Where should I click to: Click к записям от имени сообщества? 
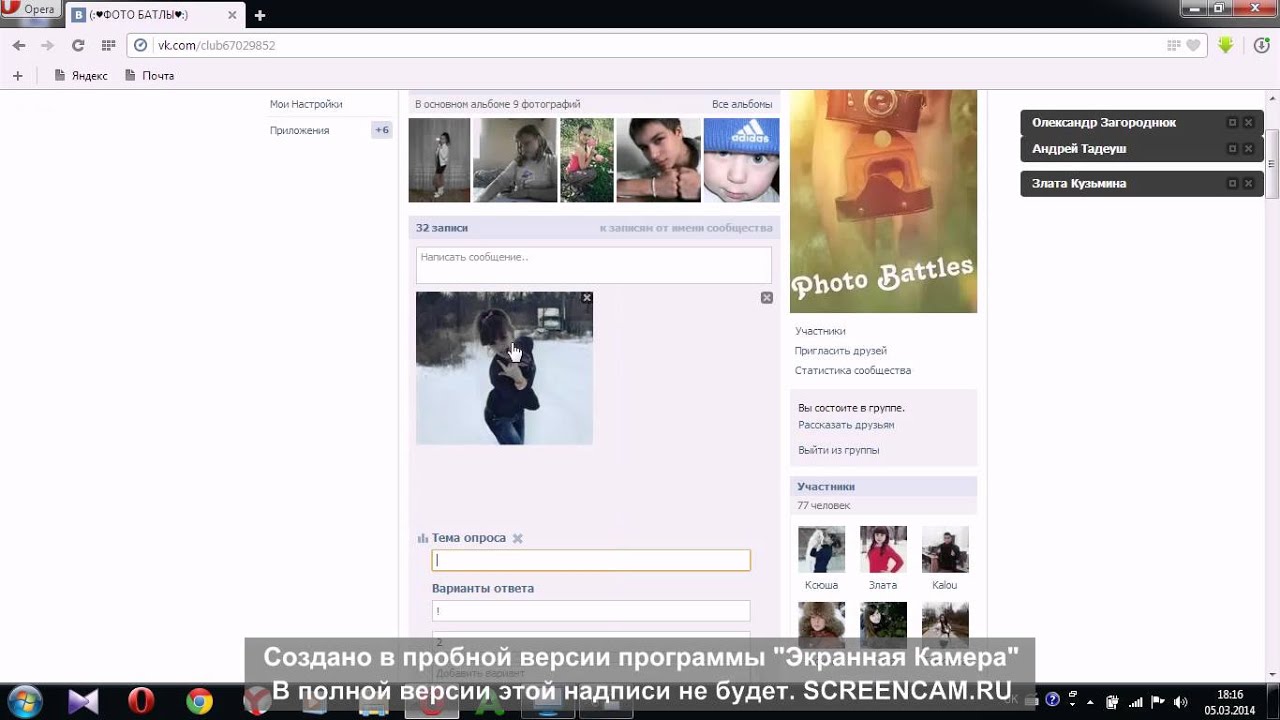pyautogui.click(x=686, y=228)
